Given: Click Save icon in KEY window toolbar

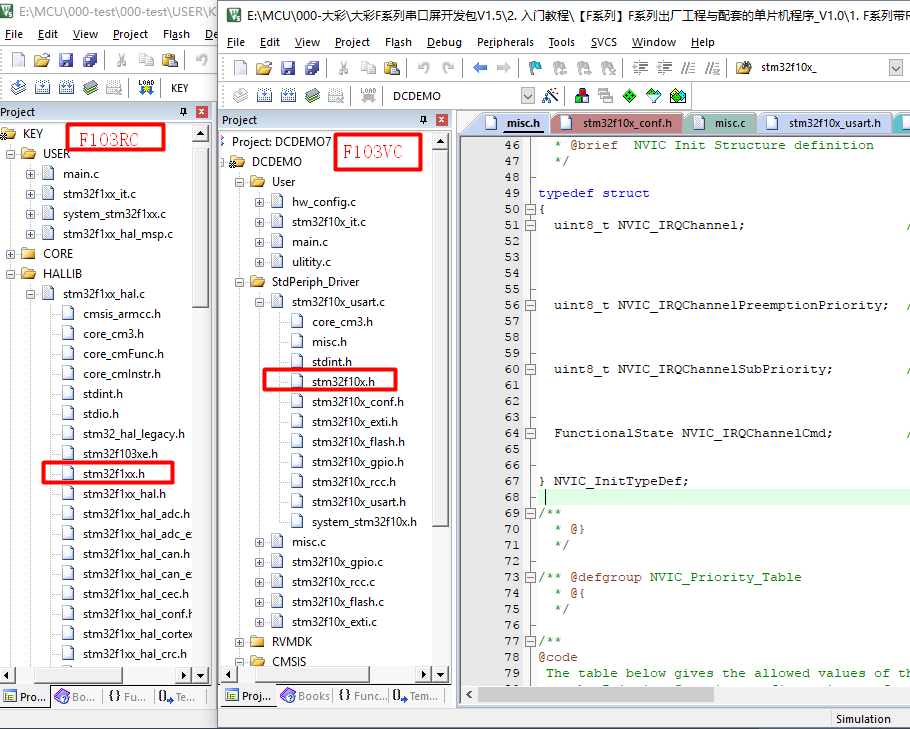Looking at the screenshot, I should 66,60.
